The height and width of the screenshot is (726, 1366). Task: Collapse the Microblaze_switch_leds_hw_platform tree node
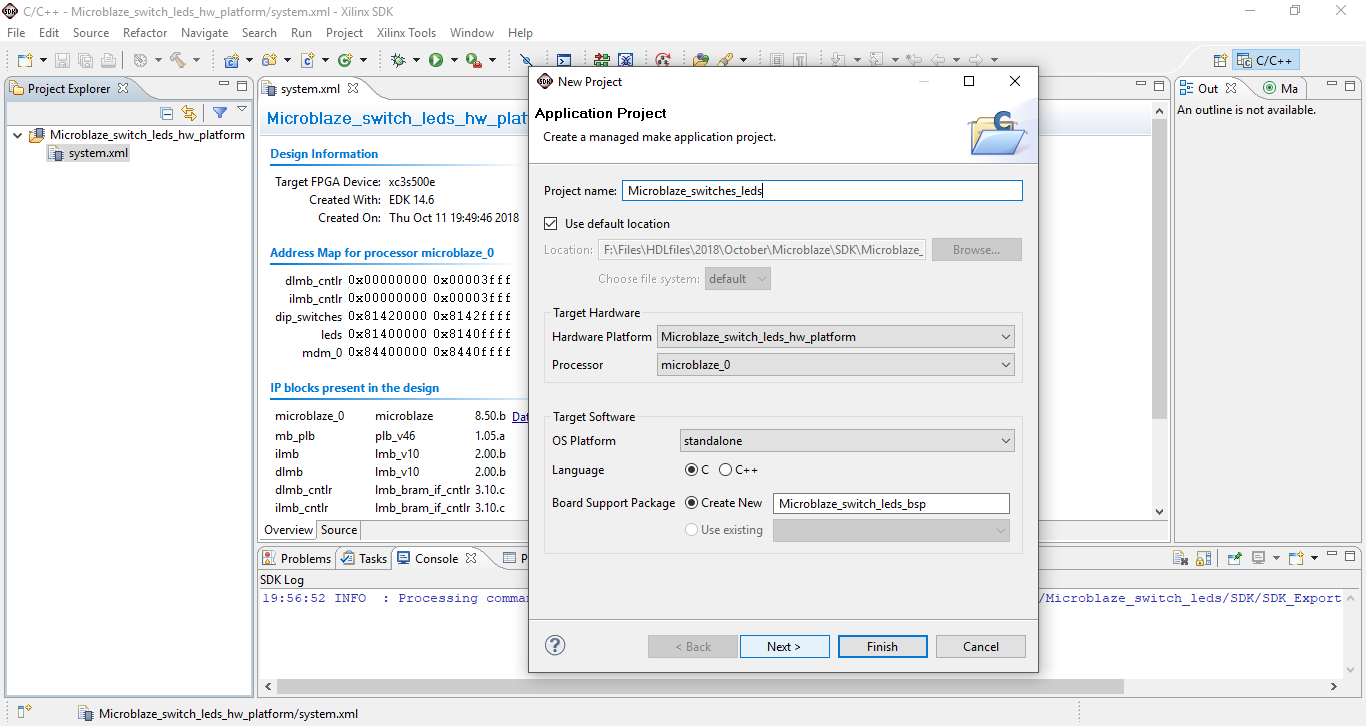(17, 135)
